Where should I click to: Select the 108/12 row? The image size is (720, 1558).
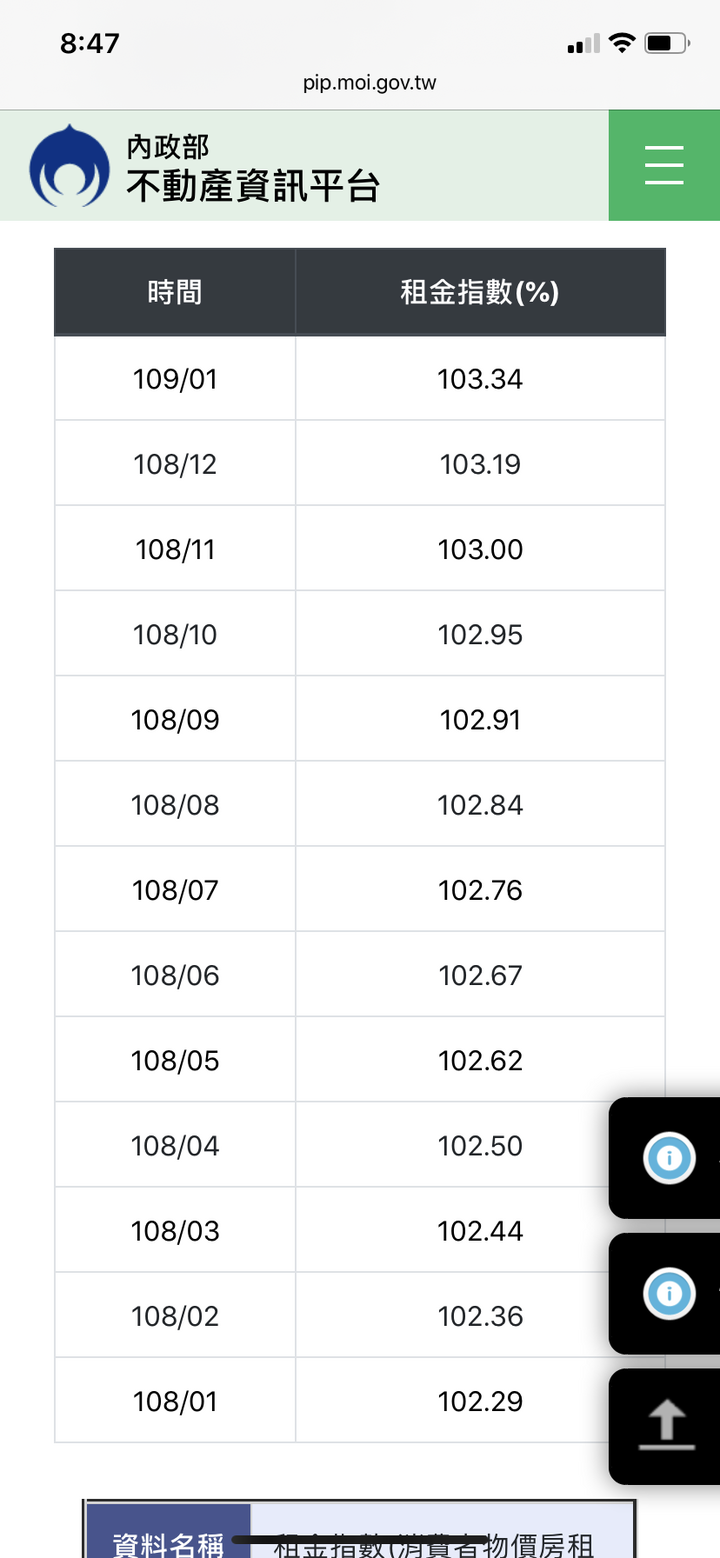pyautogui.click(x=360, y=464)
